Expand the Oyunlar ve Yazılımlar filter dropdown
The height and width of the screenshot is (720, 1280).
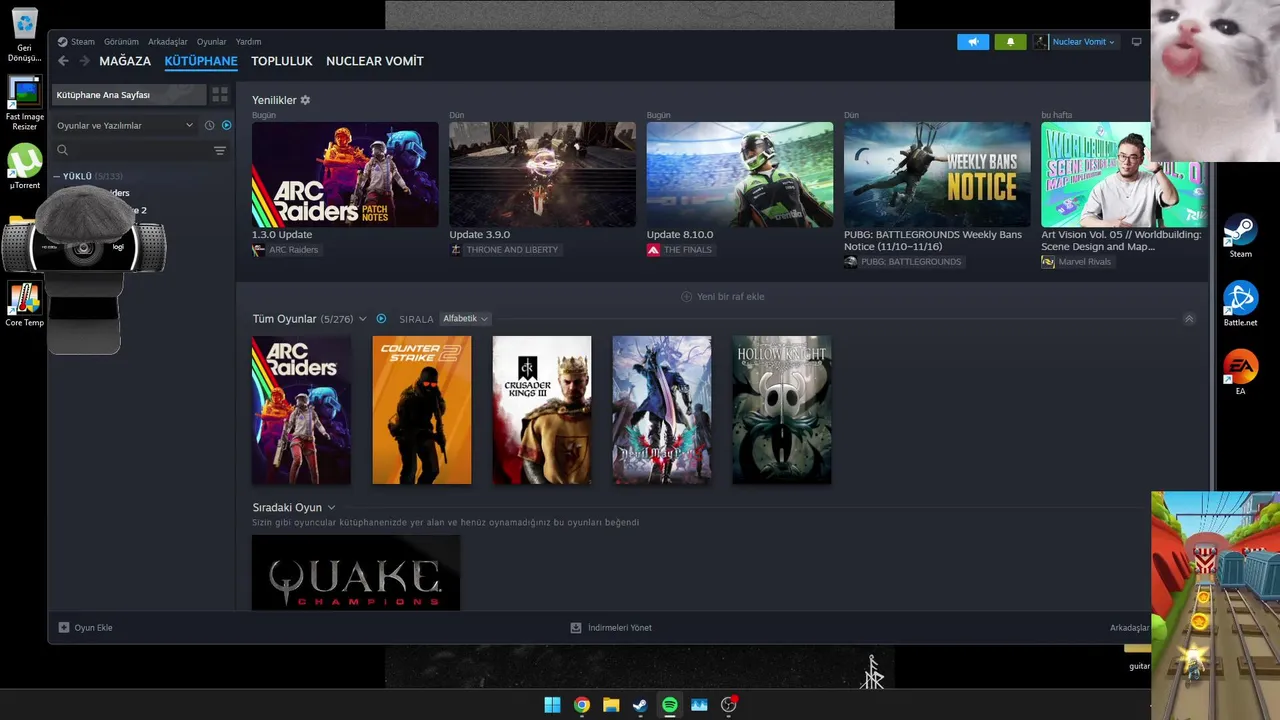point(125,125)
